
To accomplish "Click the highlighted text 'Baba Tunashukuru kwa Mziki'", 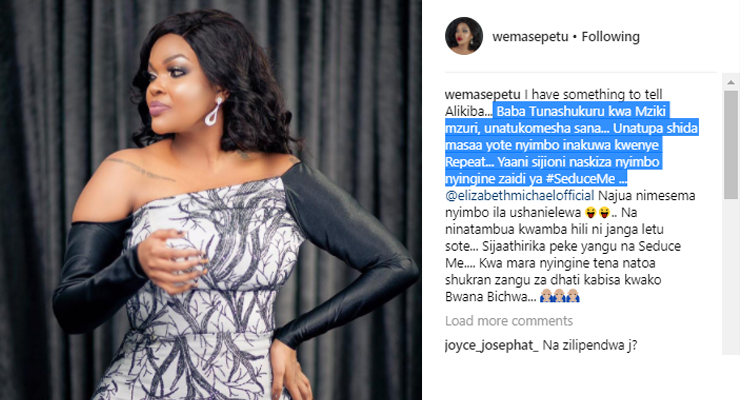I will pos(581,111).
